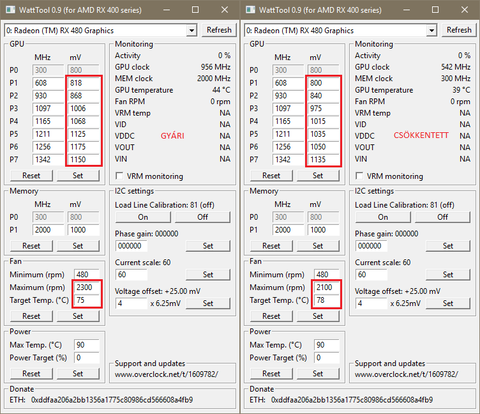Click P1 voltage field 818 in left window
The image size is (480, 414).
point(84,83)
